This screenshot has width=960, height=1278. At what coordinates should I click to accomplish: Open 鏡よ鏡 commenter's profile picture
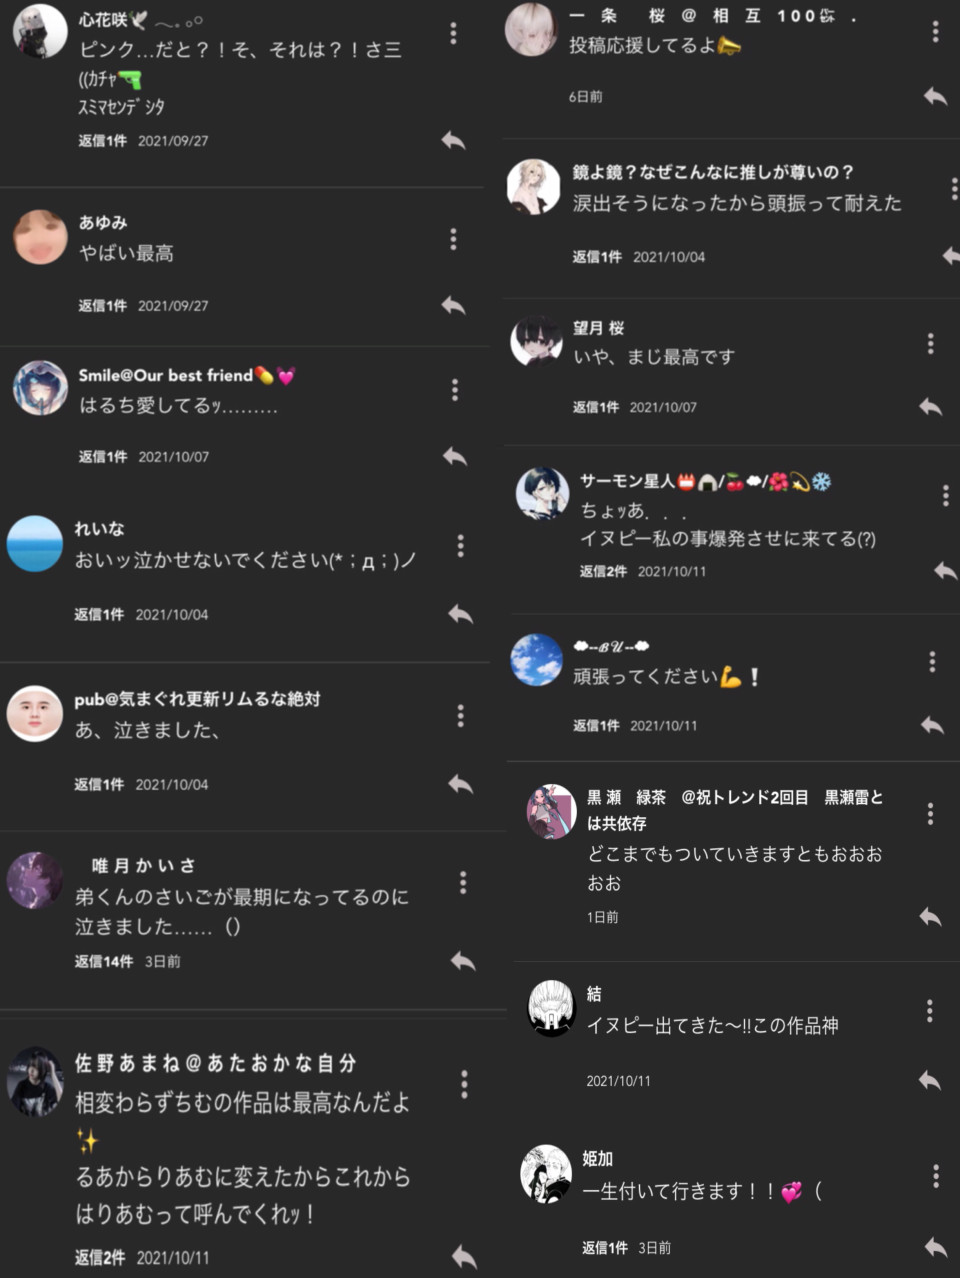(534, 185)
